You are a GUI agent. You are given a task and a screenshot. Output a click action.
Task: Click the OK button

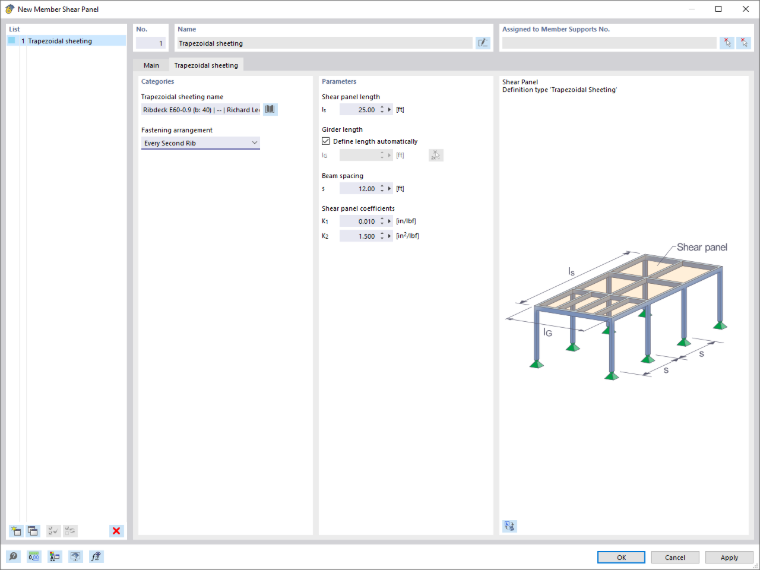(621, 557)
